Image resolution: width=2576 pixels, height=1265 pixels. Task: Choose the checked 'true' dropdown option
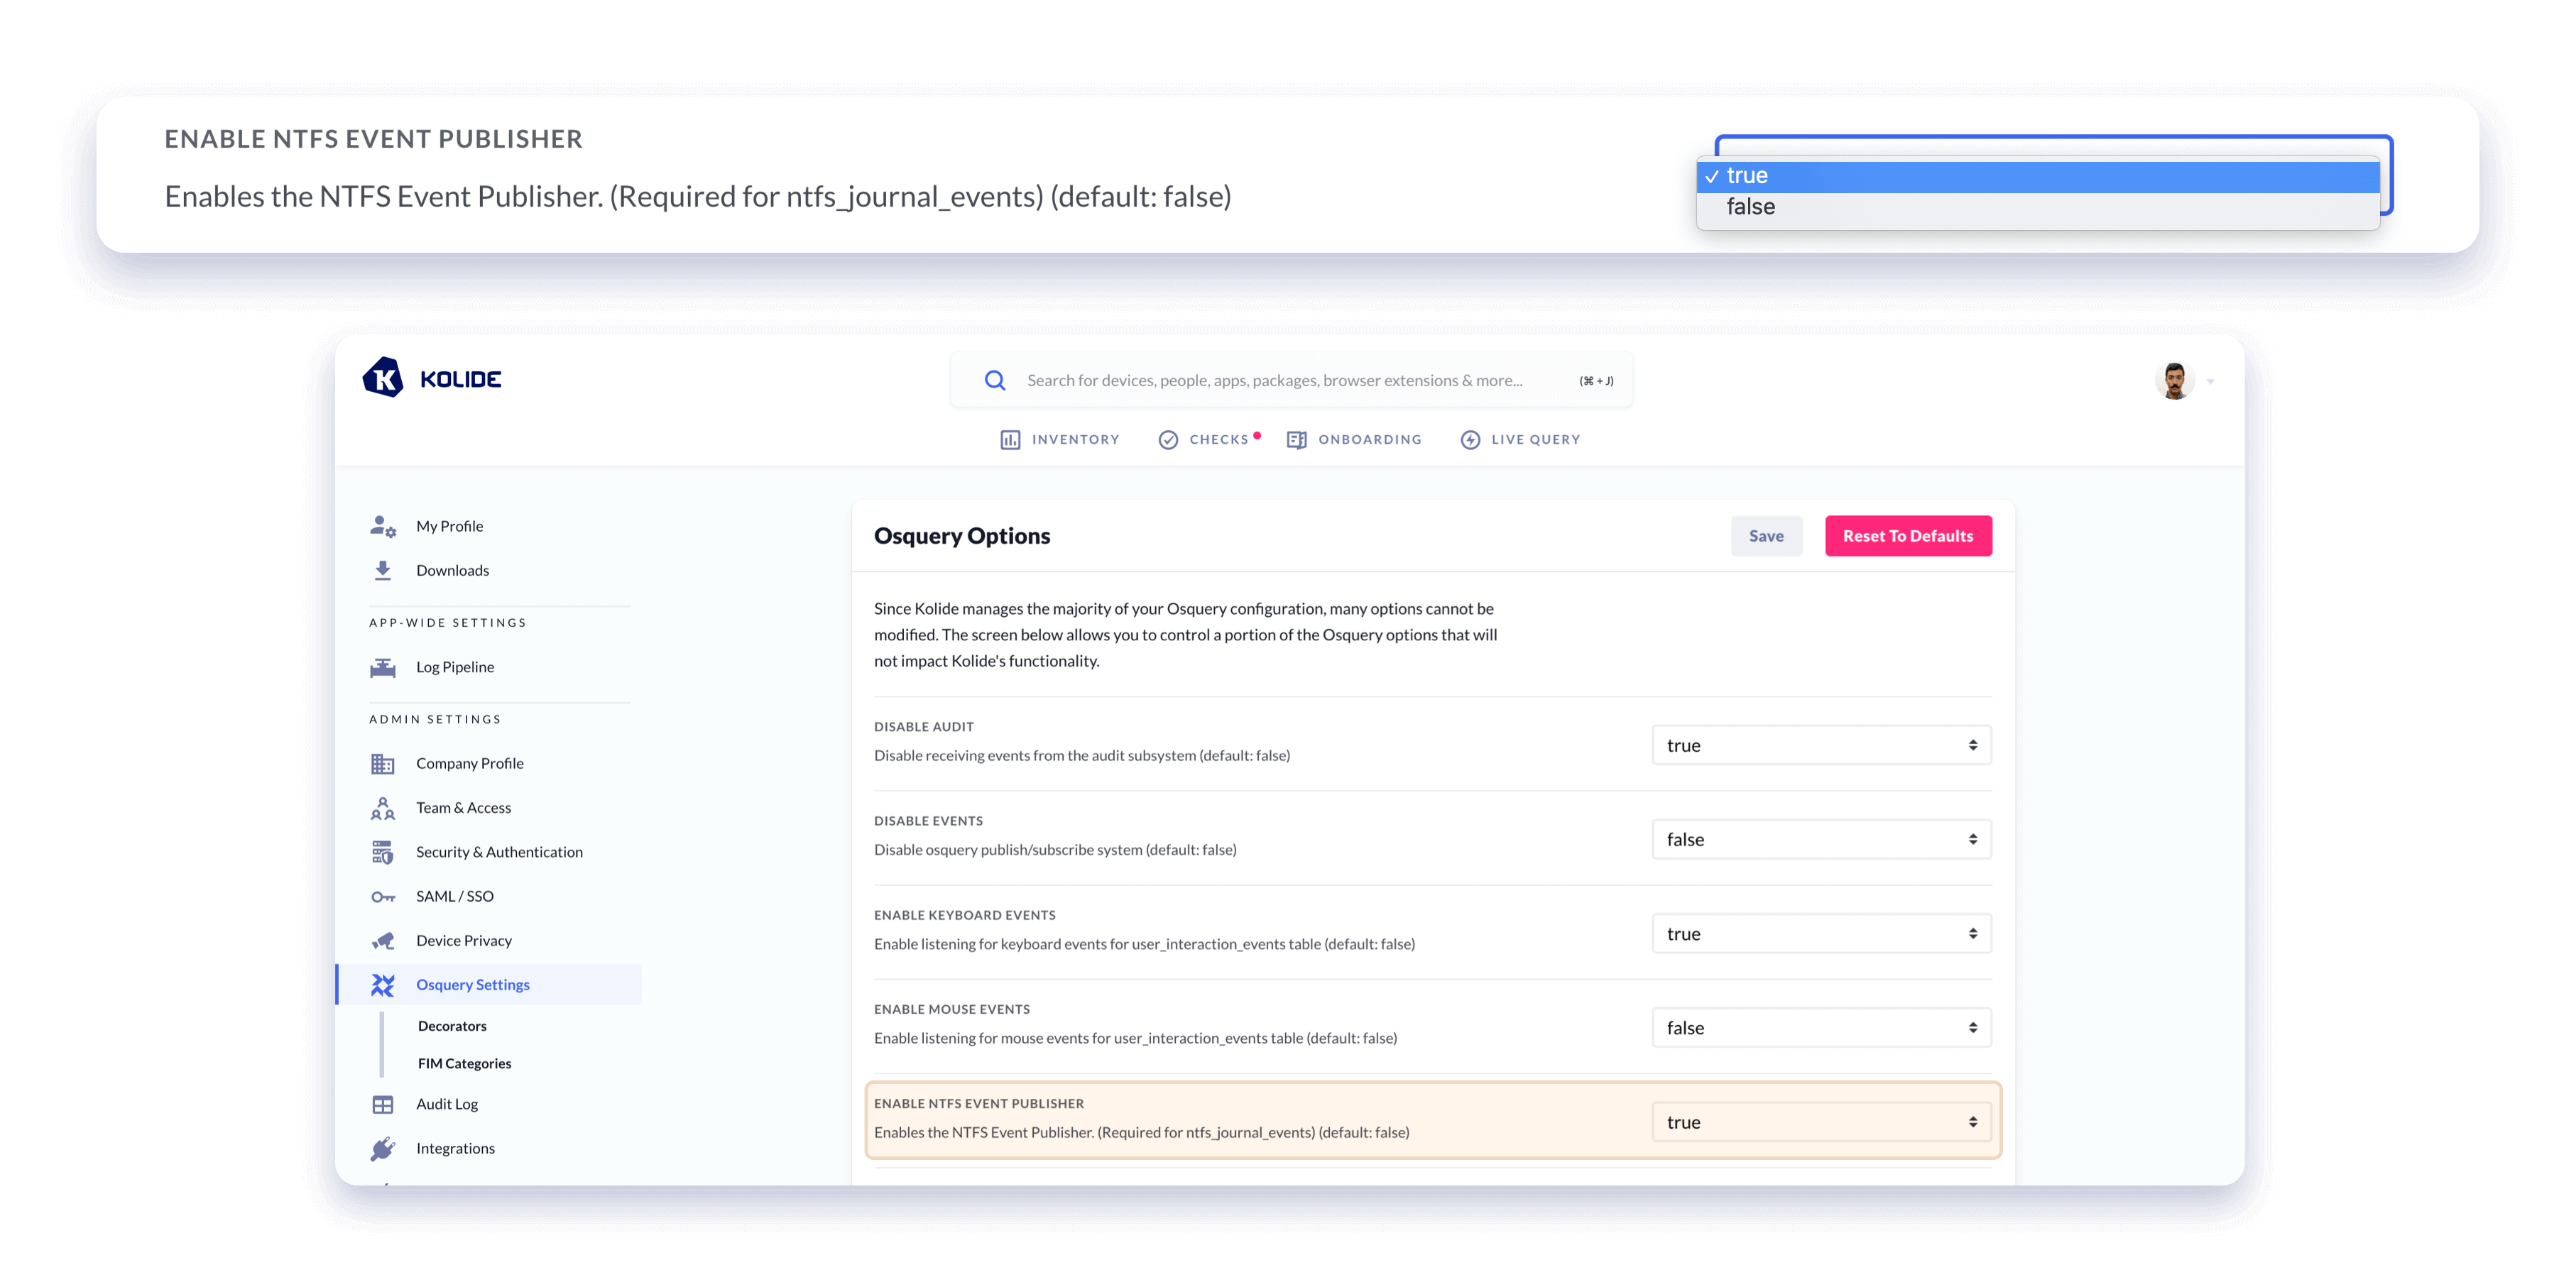1747,176
